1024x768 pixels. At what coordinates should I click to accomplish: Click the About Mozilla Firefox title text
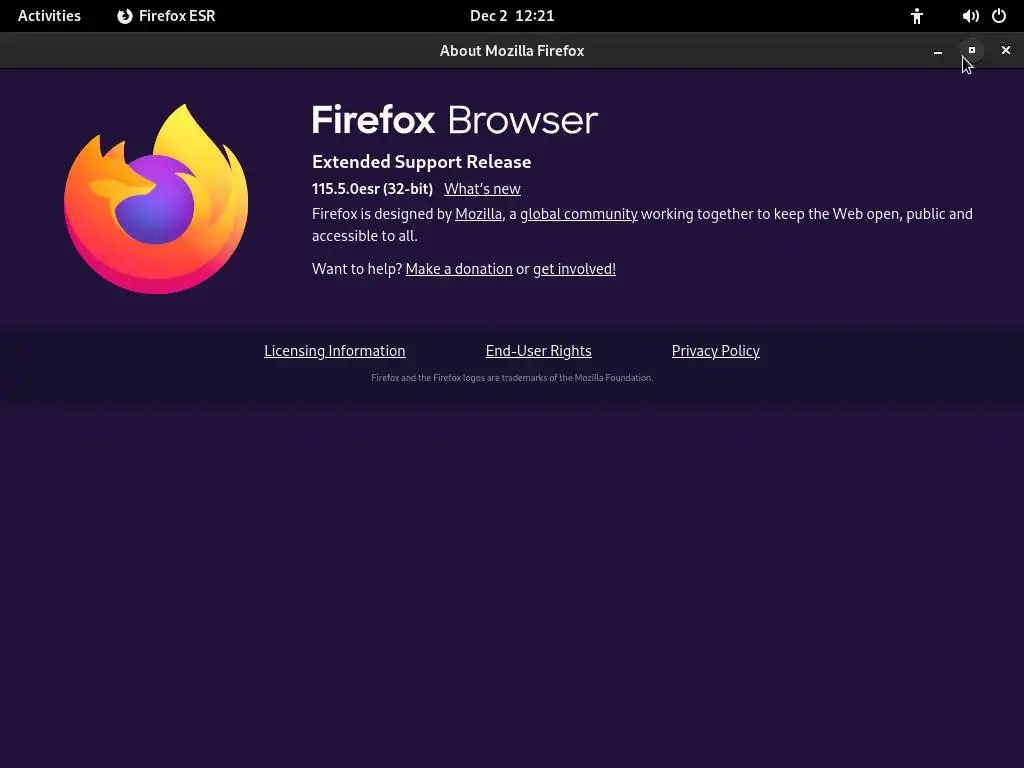tap(512, 51)
